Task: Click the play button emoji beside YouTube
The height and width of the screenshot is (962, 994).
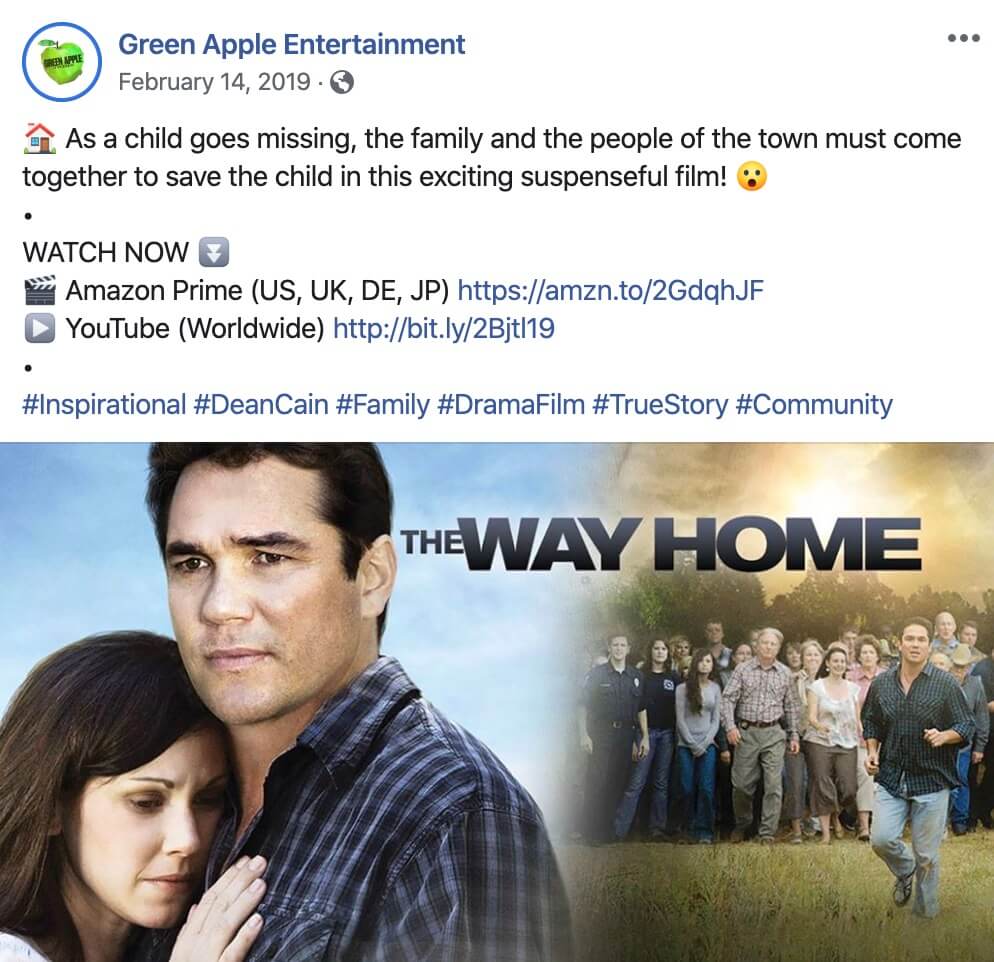Action: 40,328
